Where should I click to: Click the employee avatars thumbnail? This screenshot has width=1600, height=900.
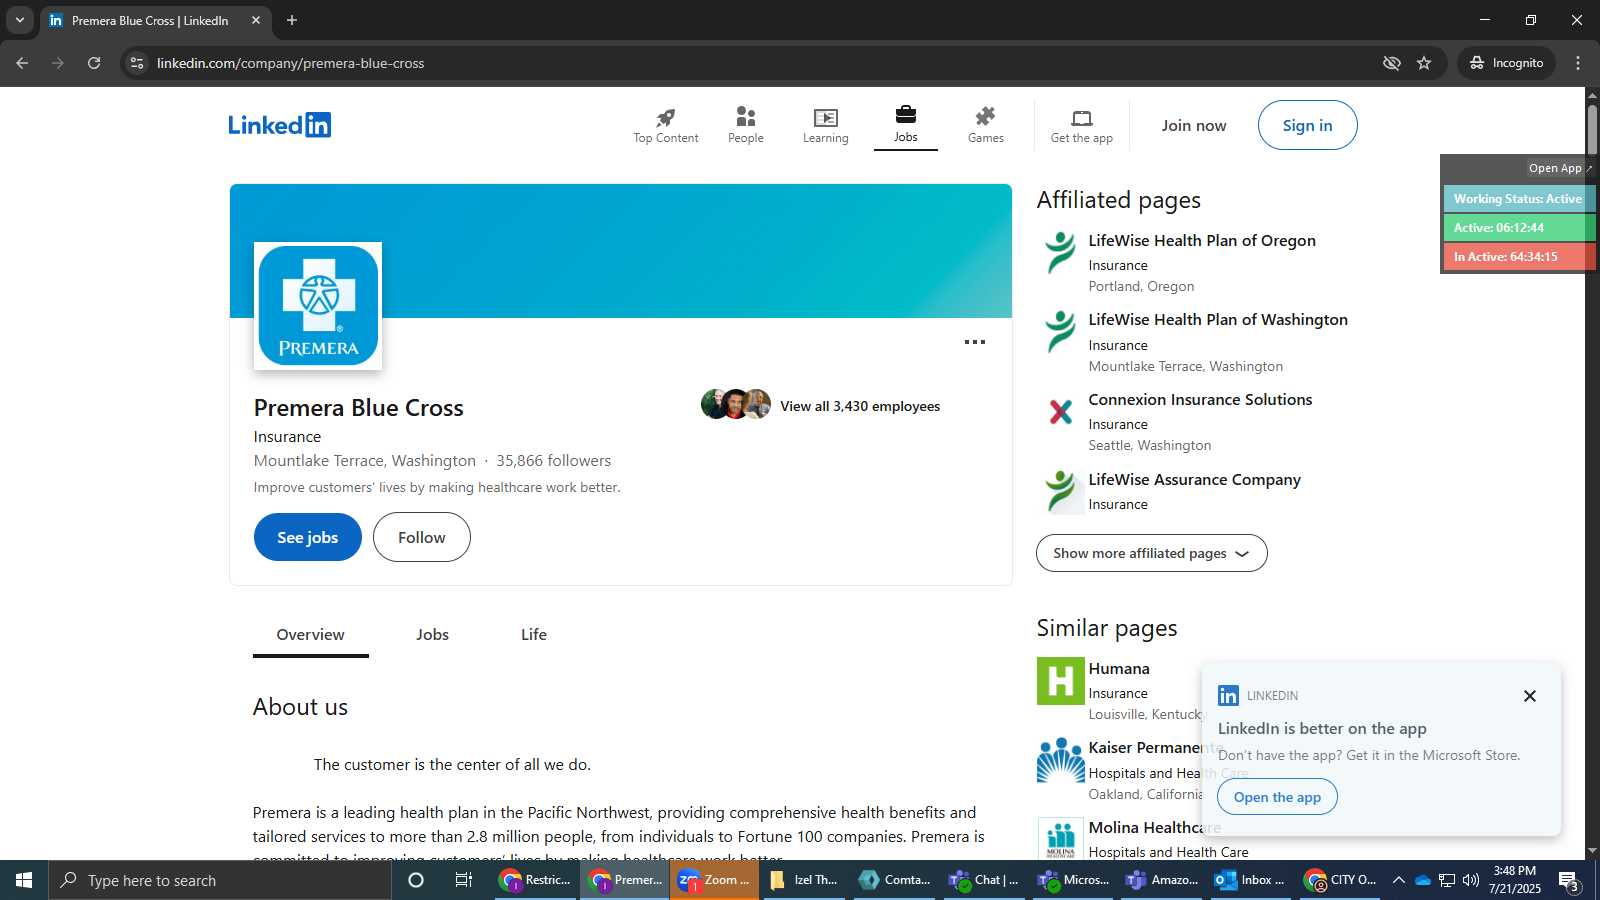pyautogui.click(x=736, y=404)
